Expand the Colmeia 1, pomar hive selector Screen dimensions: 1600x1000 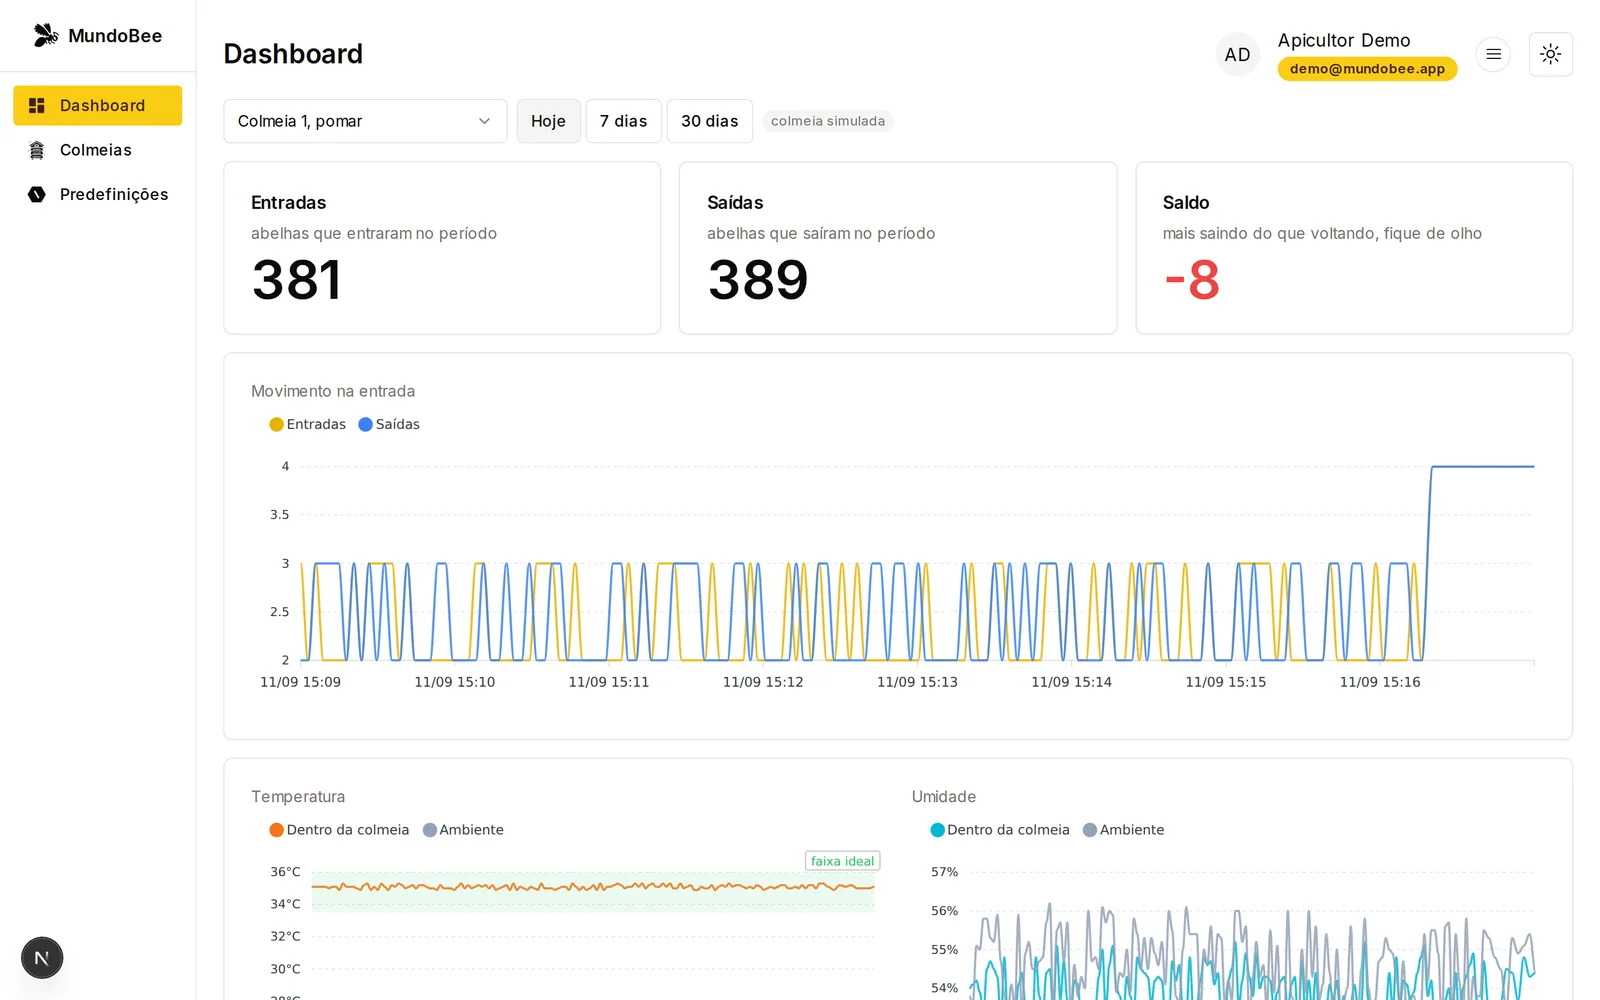tap(365, 121)
